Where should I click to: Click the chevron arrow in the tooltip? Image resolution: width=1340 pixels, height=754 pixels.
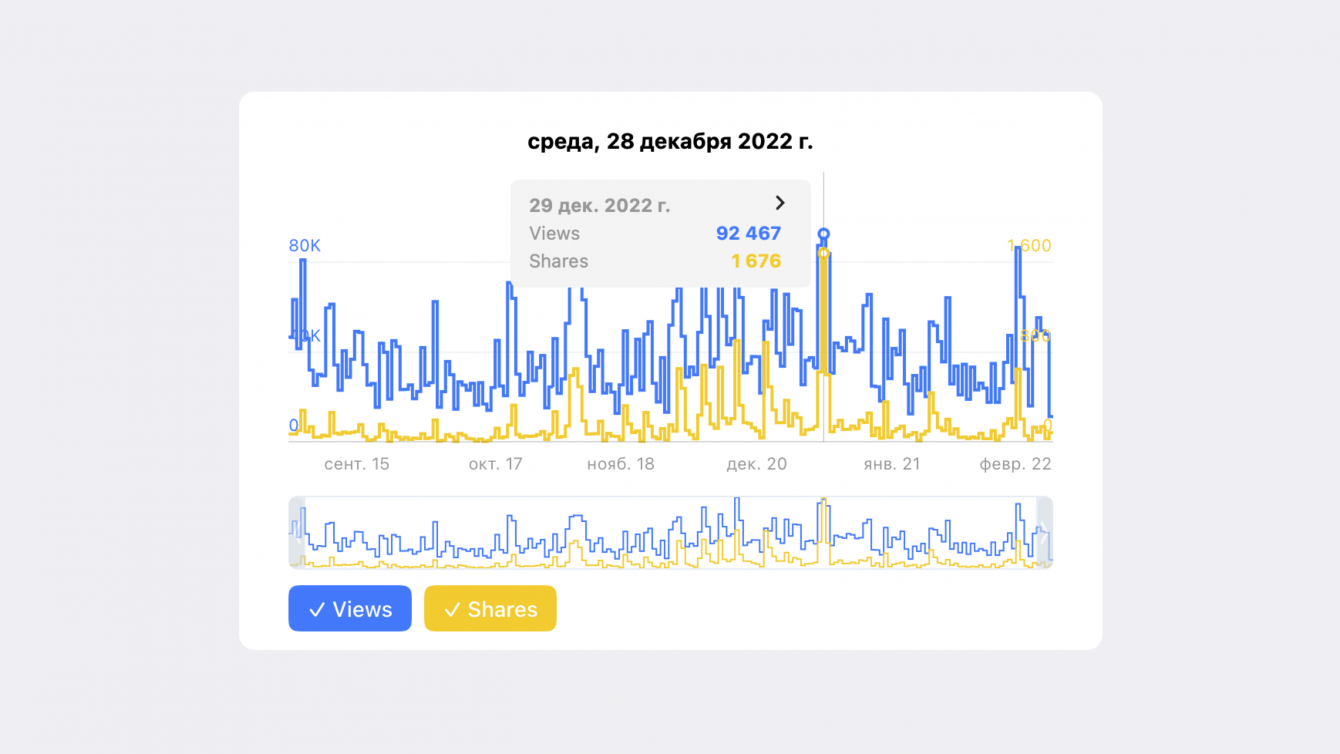[x=780, y=203]
